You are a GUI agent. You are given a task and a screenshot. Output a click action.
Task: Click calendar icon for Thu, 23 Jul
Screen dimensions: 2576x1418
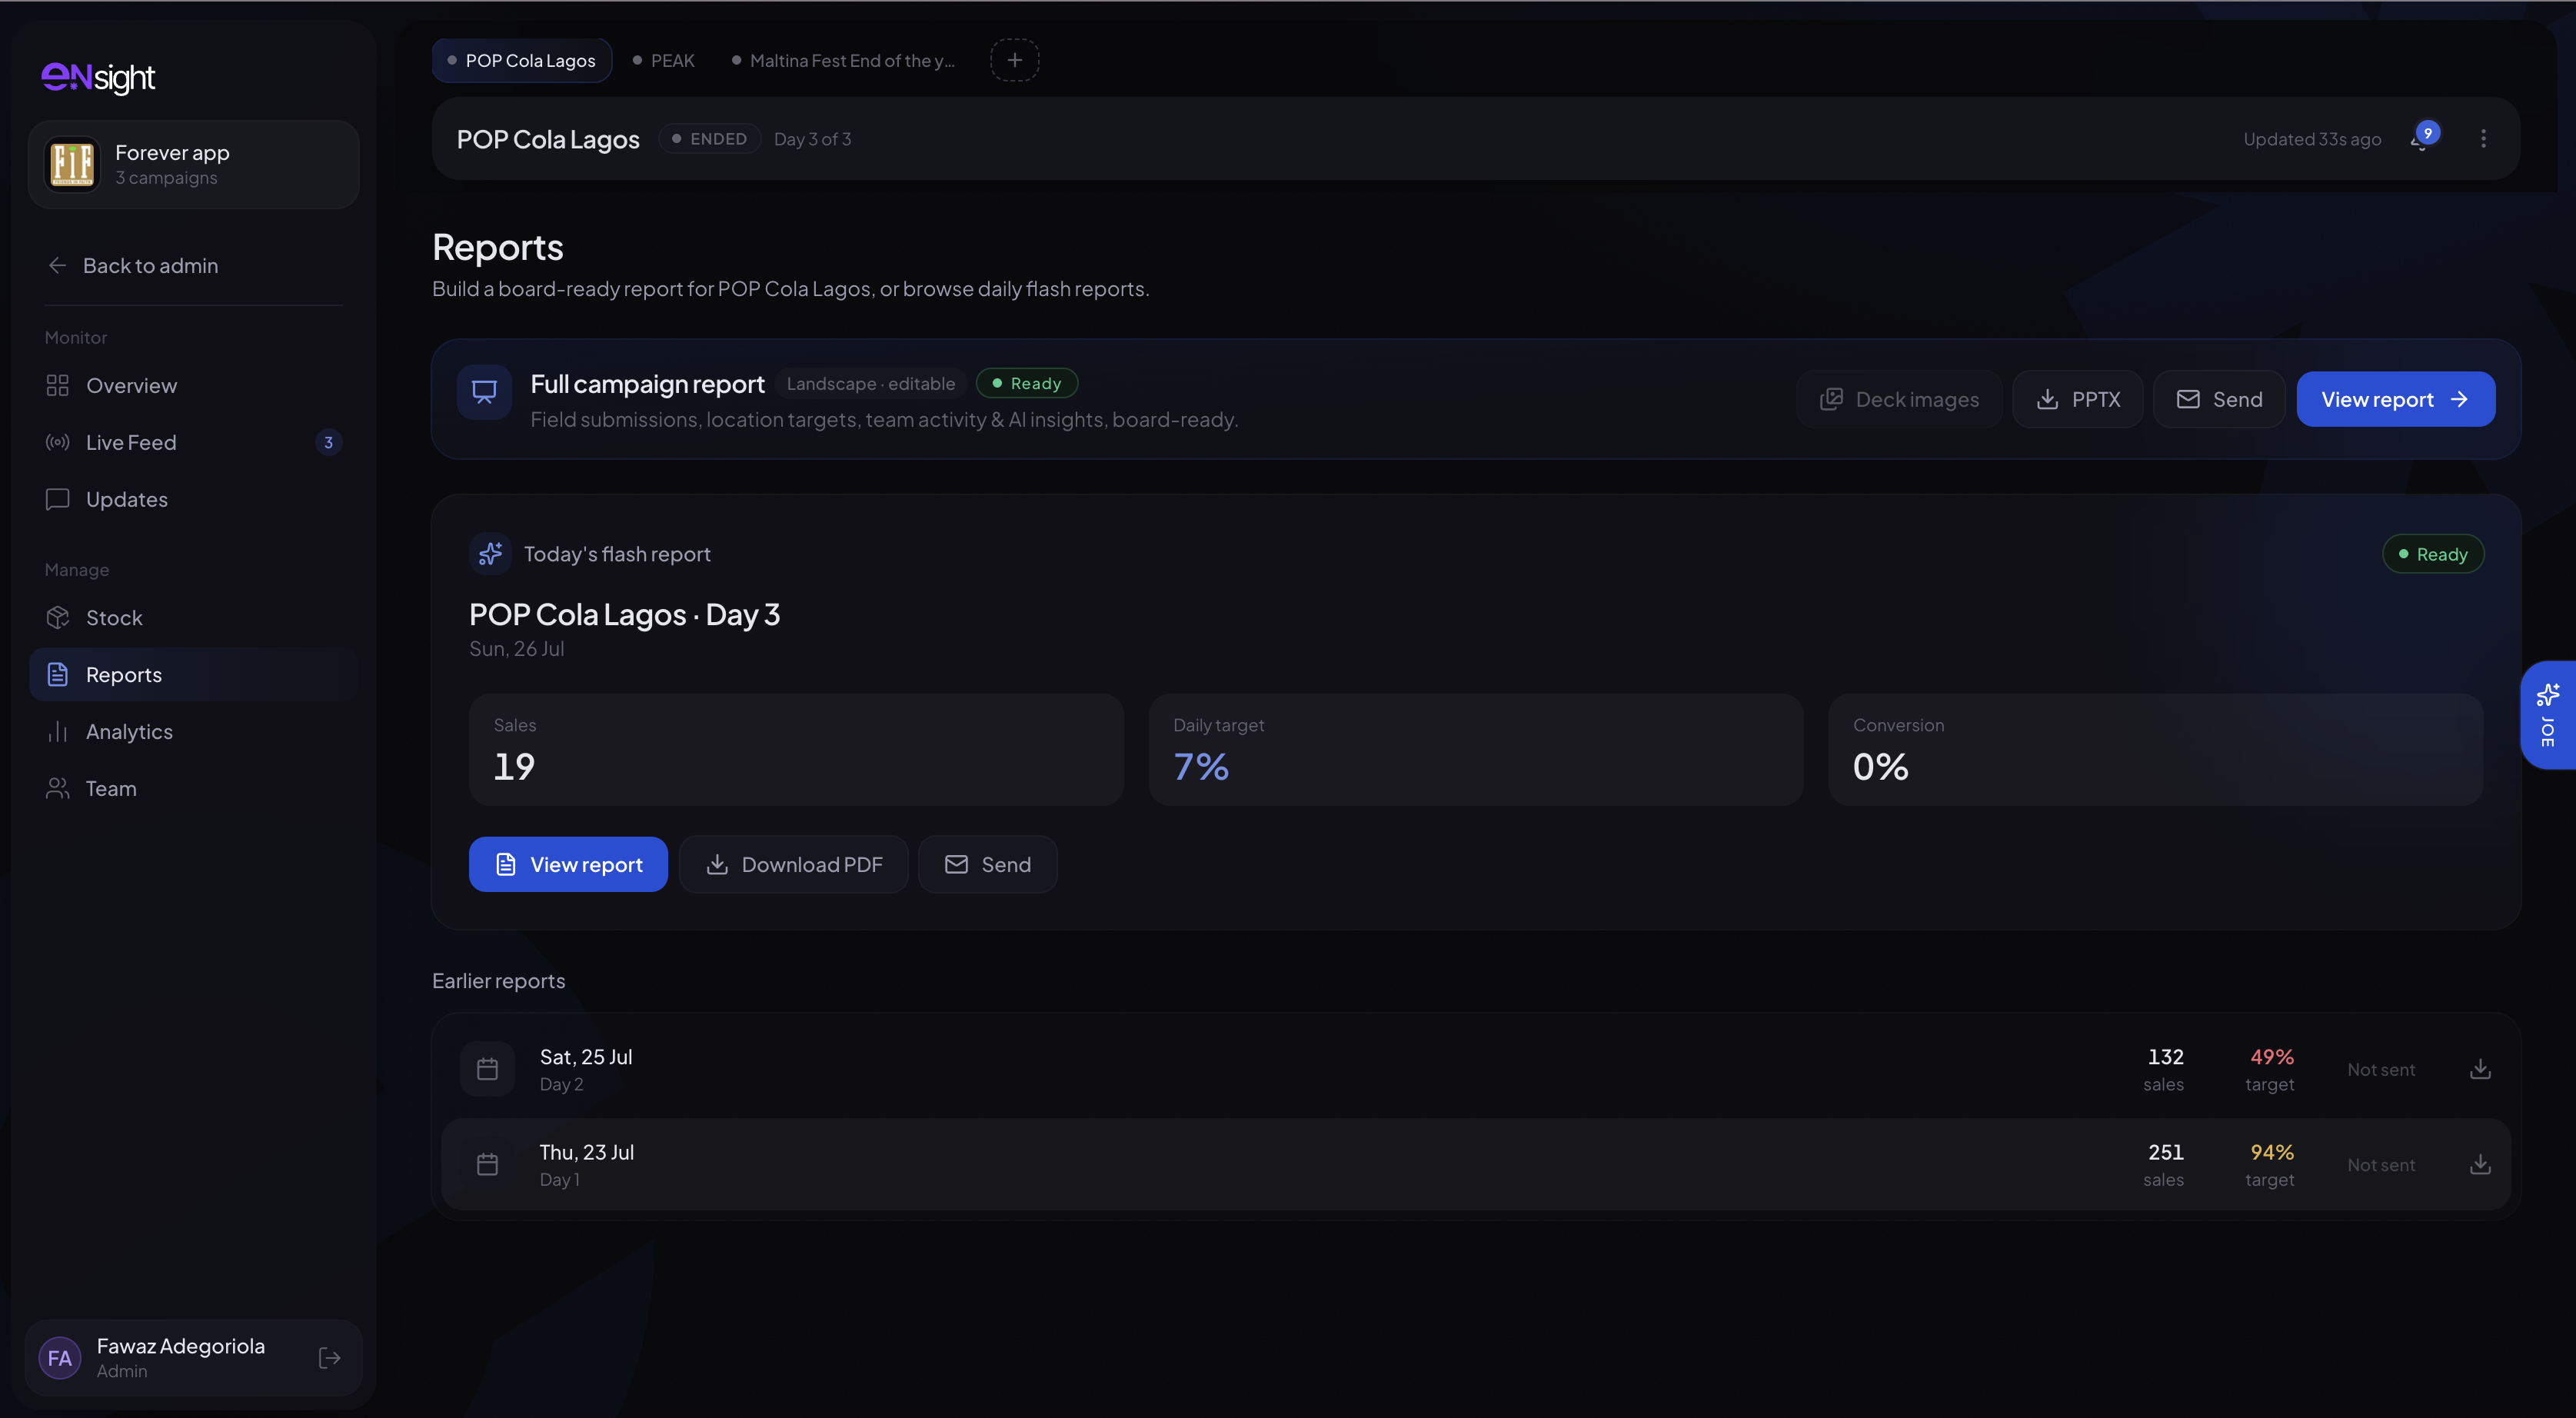(x=487, y=1164)
